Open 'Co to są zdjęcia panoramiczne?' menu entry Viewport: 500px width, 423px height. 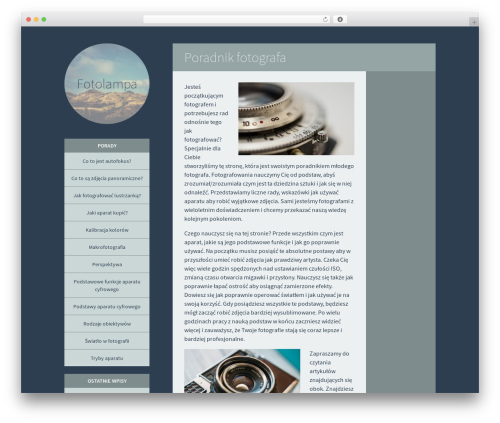[107, 178]
